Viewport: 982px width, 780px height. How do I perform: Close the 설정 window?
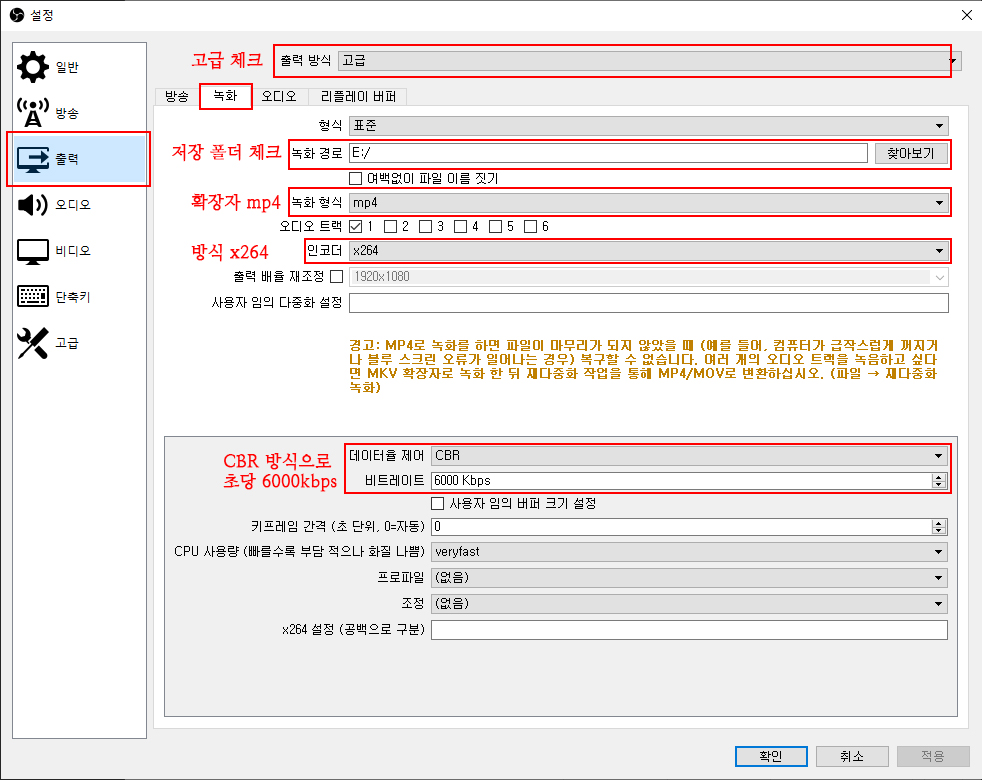pos(966,15)
